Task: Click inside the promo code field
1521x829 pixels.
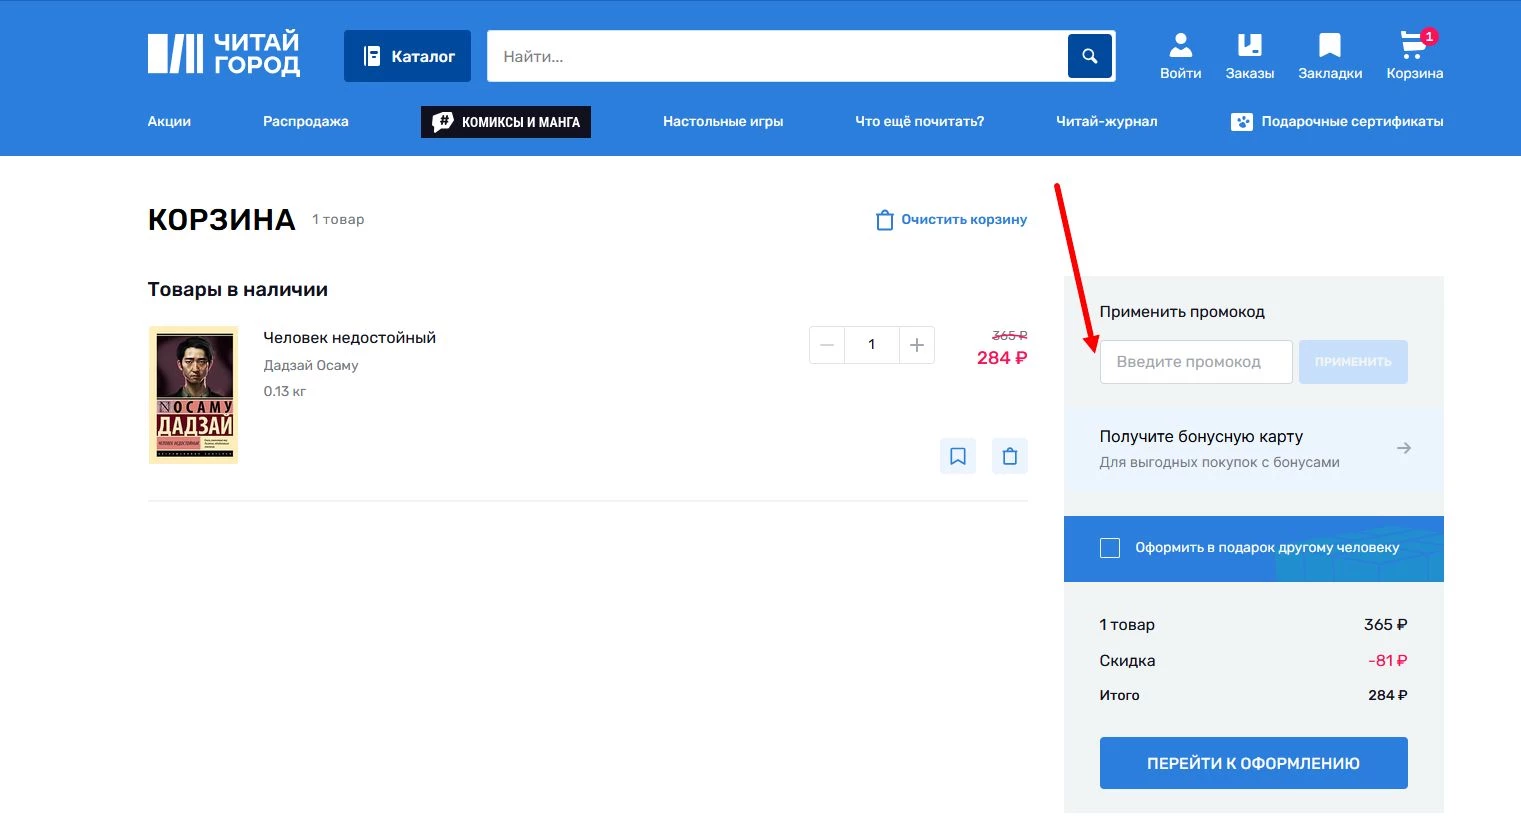Action: click(1195, 361)
